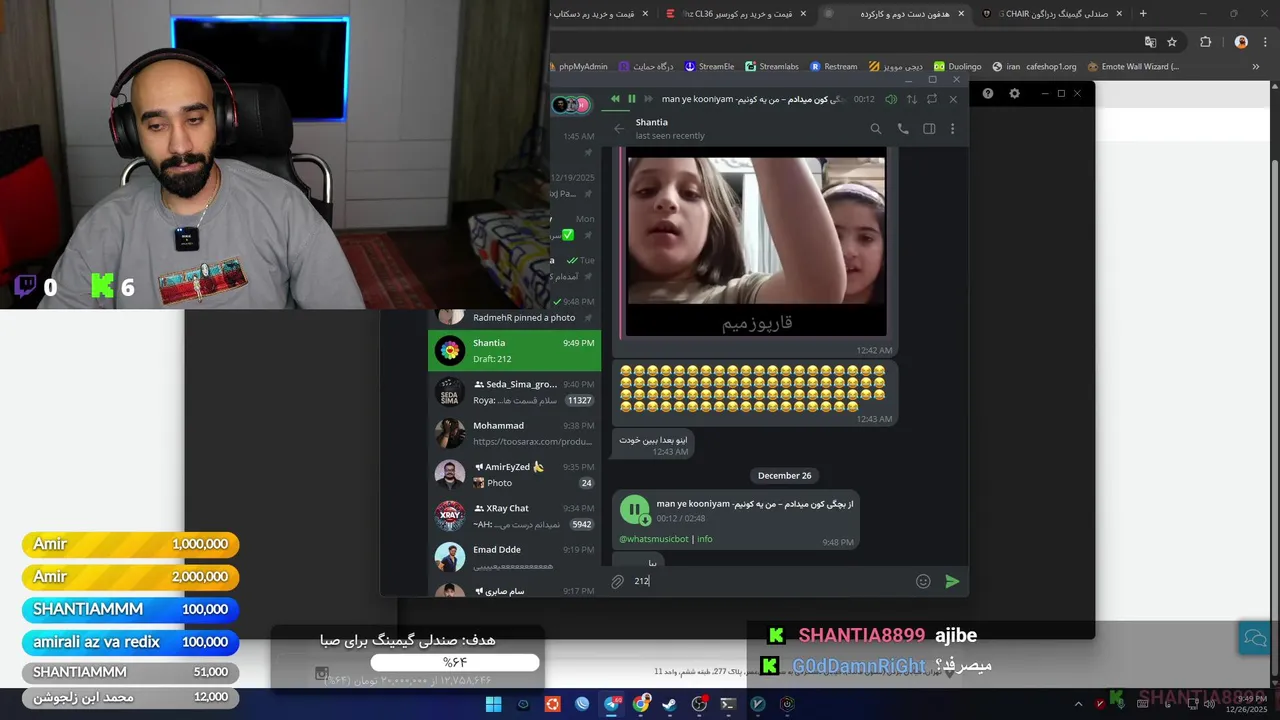1280x720 pixels.
Task: Toggle reverse track order icon in player
Action: click(911, 99)
